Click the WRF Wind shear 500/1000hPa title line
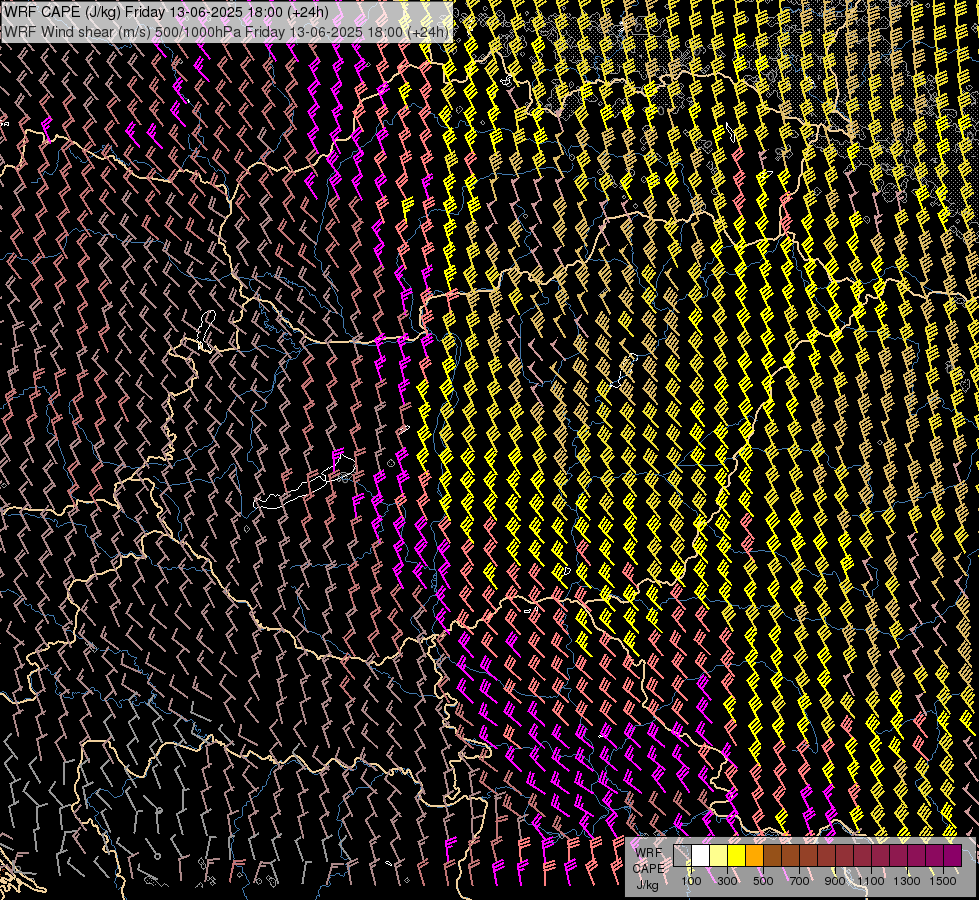 click(226, 31)
